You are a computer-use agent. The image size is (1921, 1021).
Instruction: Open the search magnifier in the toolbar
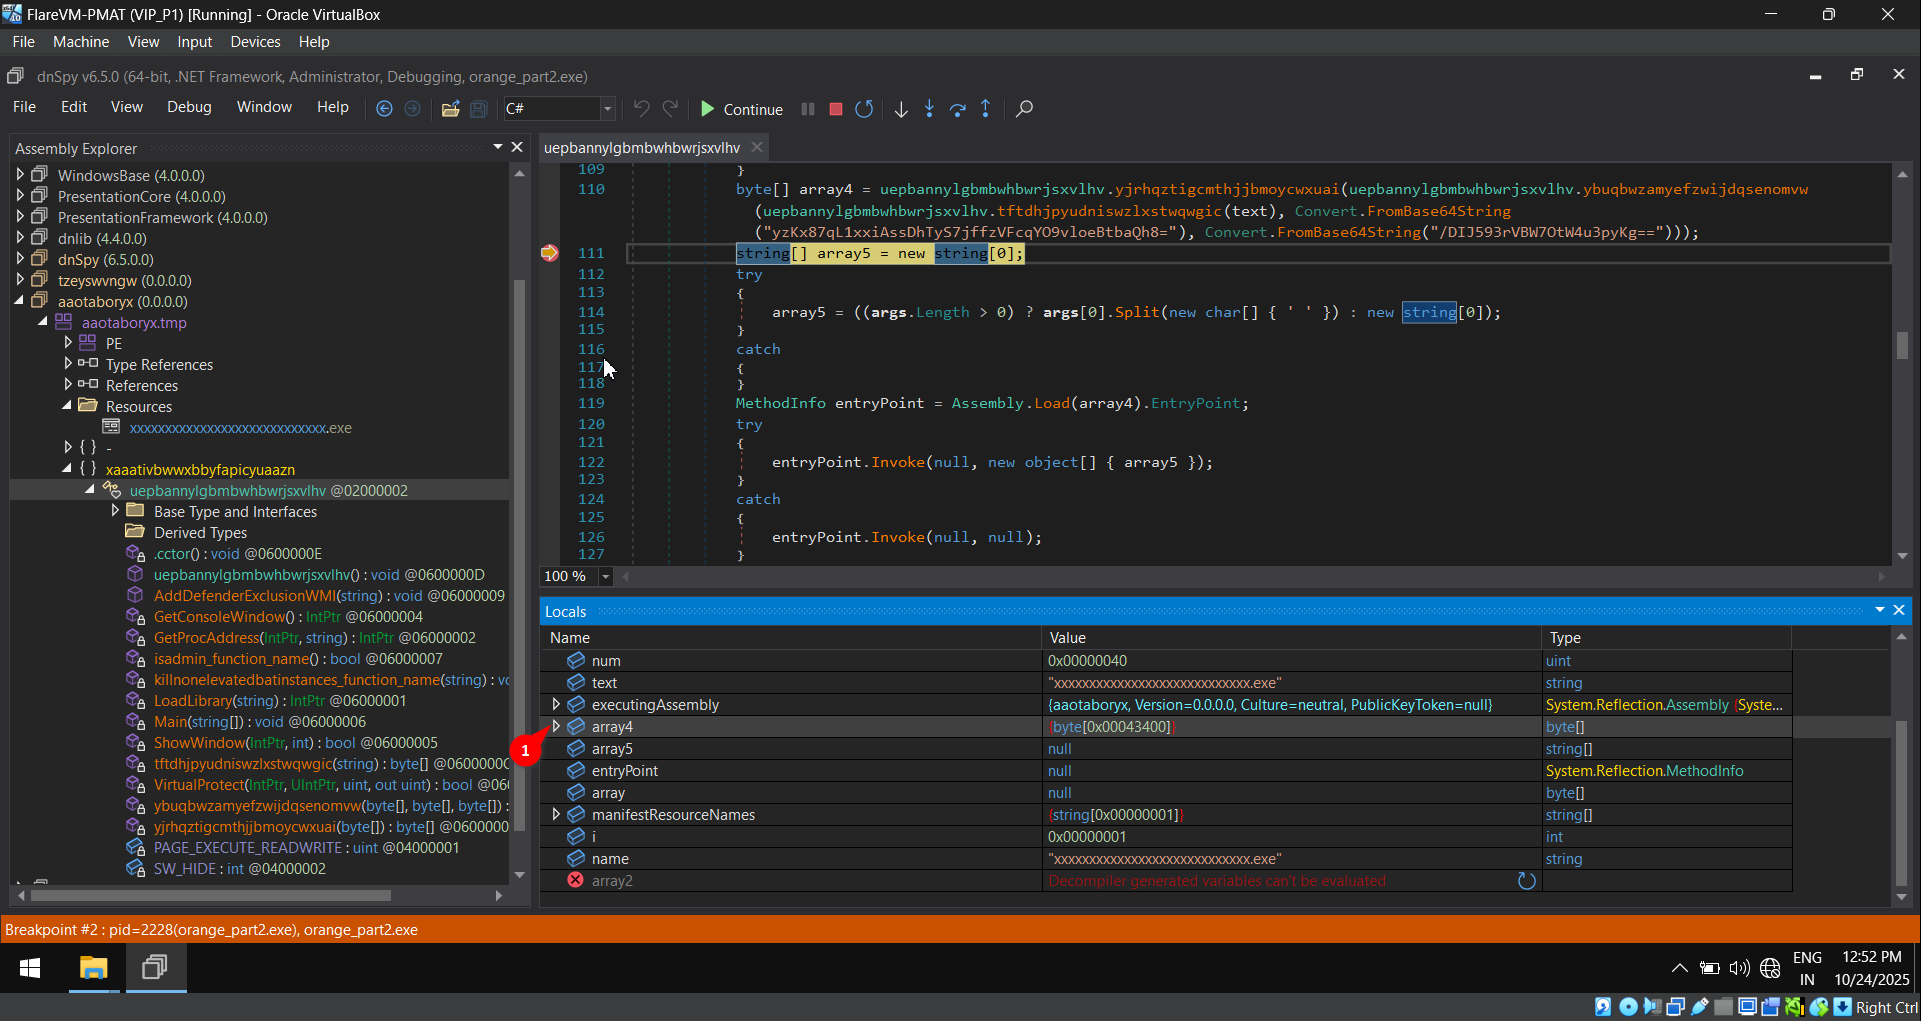pos(1023,109)
